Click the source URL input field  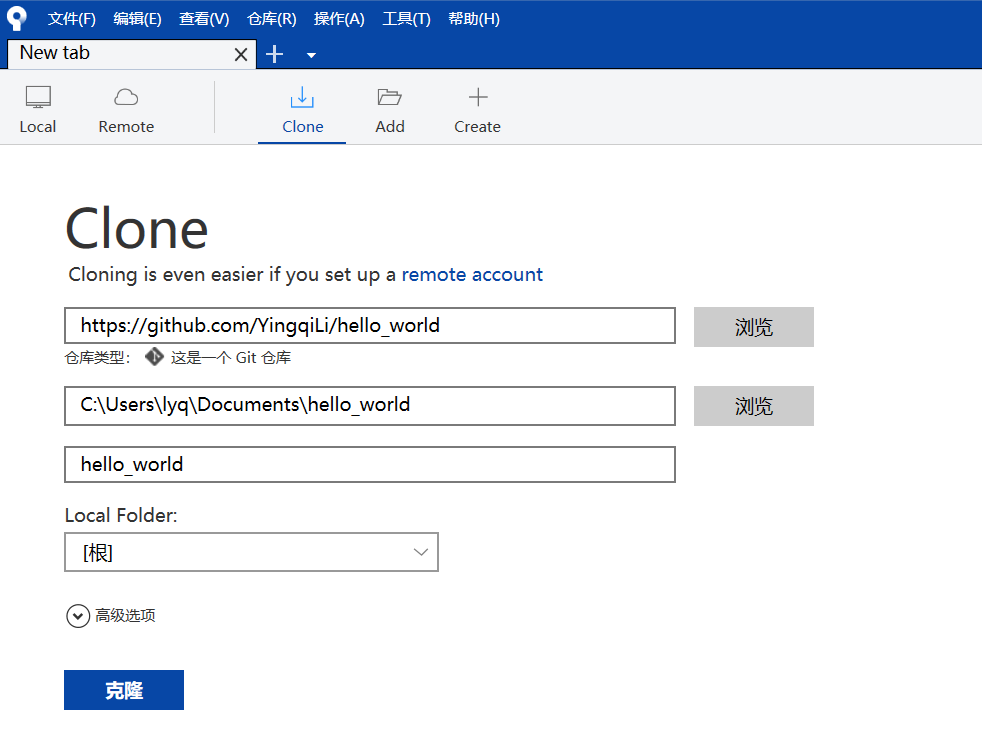370,326
